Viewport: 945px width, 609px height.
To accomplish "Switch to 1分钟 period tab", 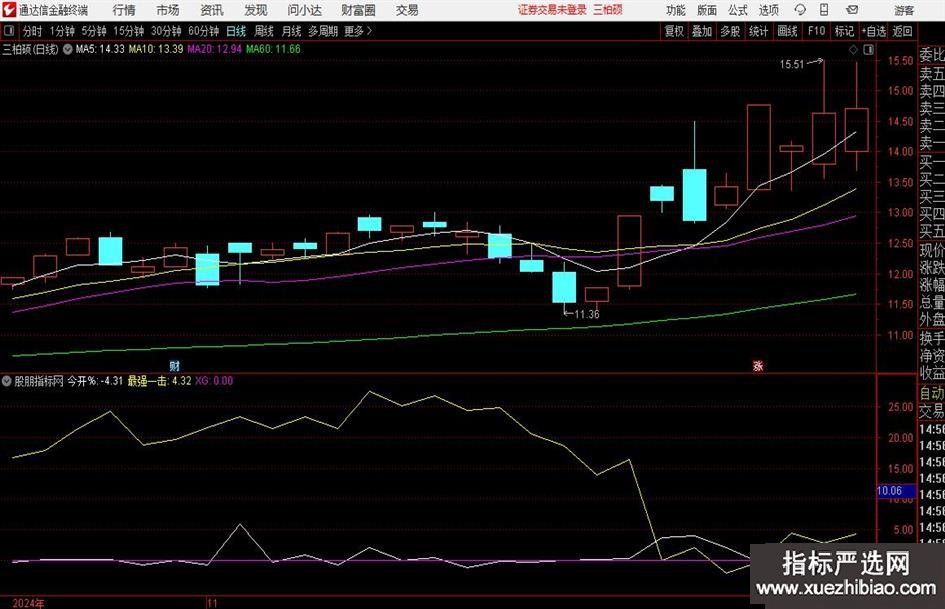I will tap(62, 31).
